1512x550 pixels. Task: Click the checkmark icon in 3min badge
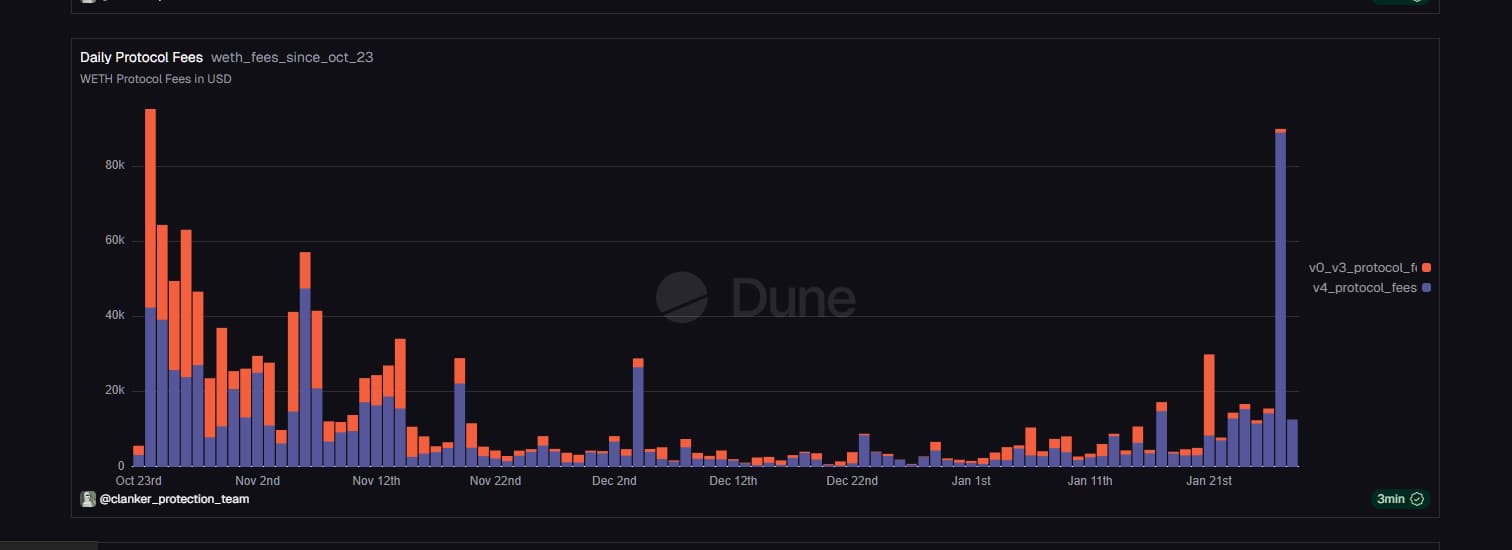pyautogui.click(x=1416, y=499)
